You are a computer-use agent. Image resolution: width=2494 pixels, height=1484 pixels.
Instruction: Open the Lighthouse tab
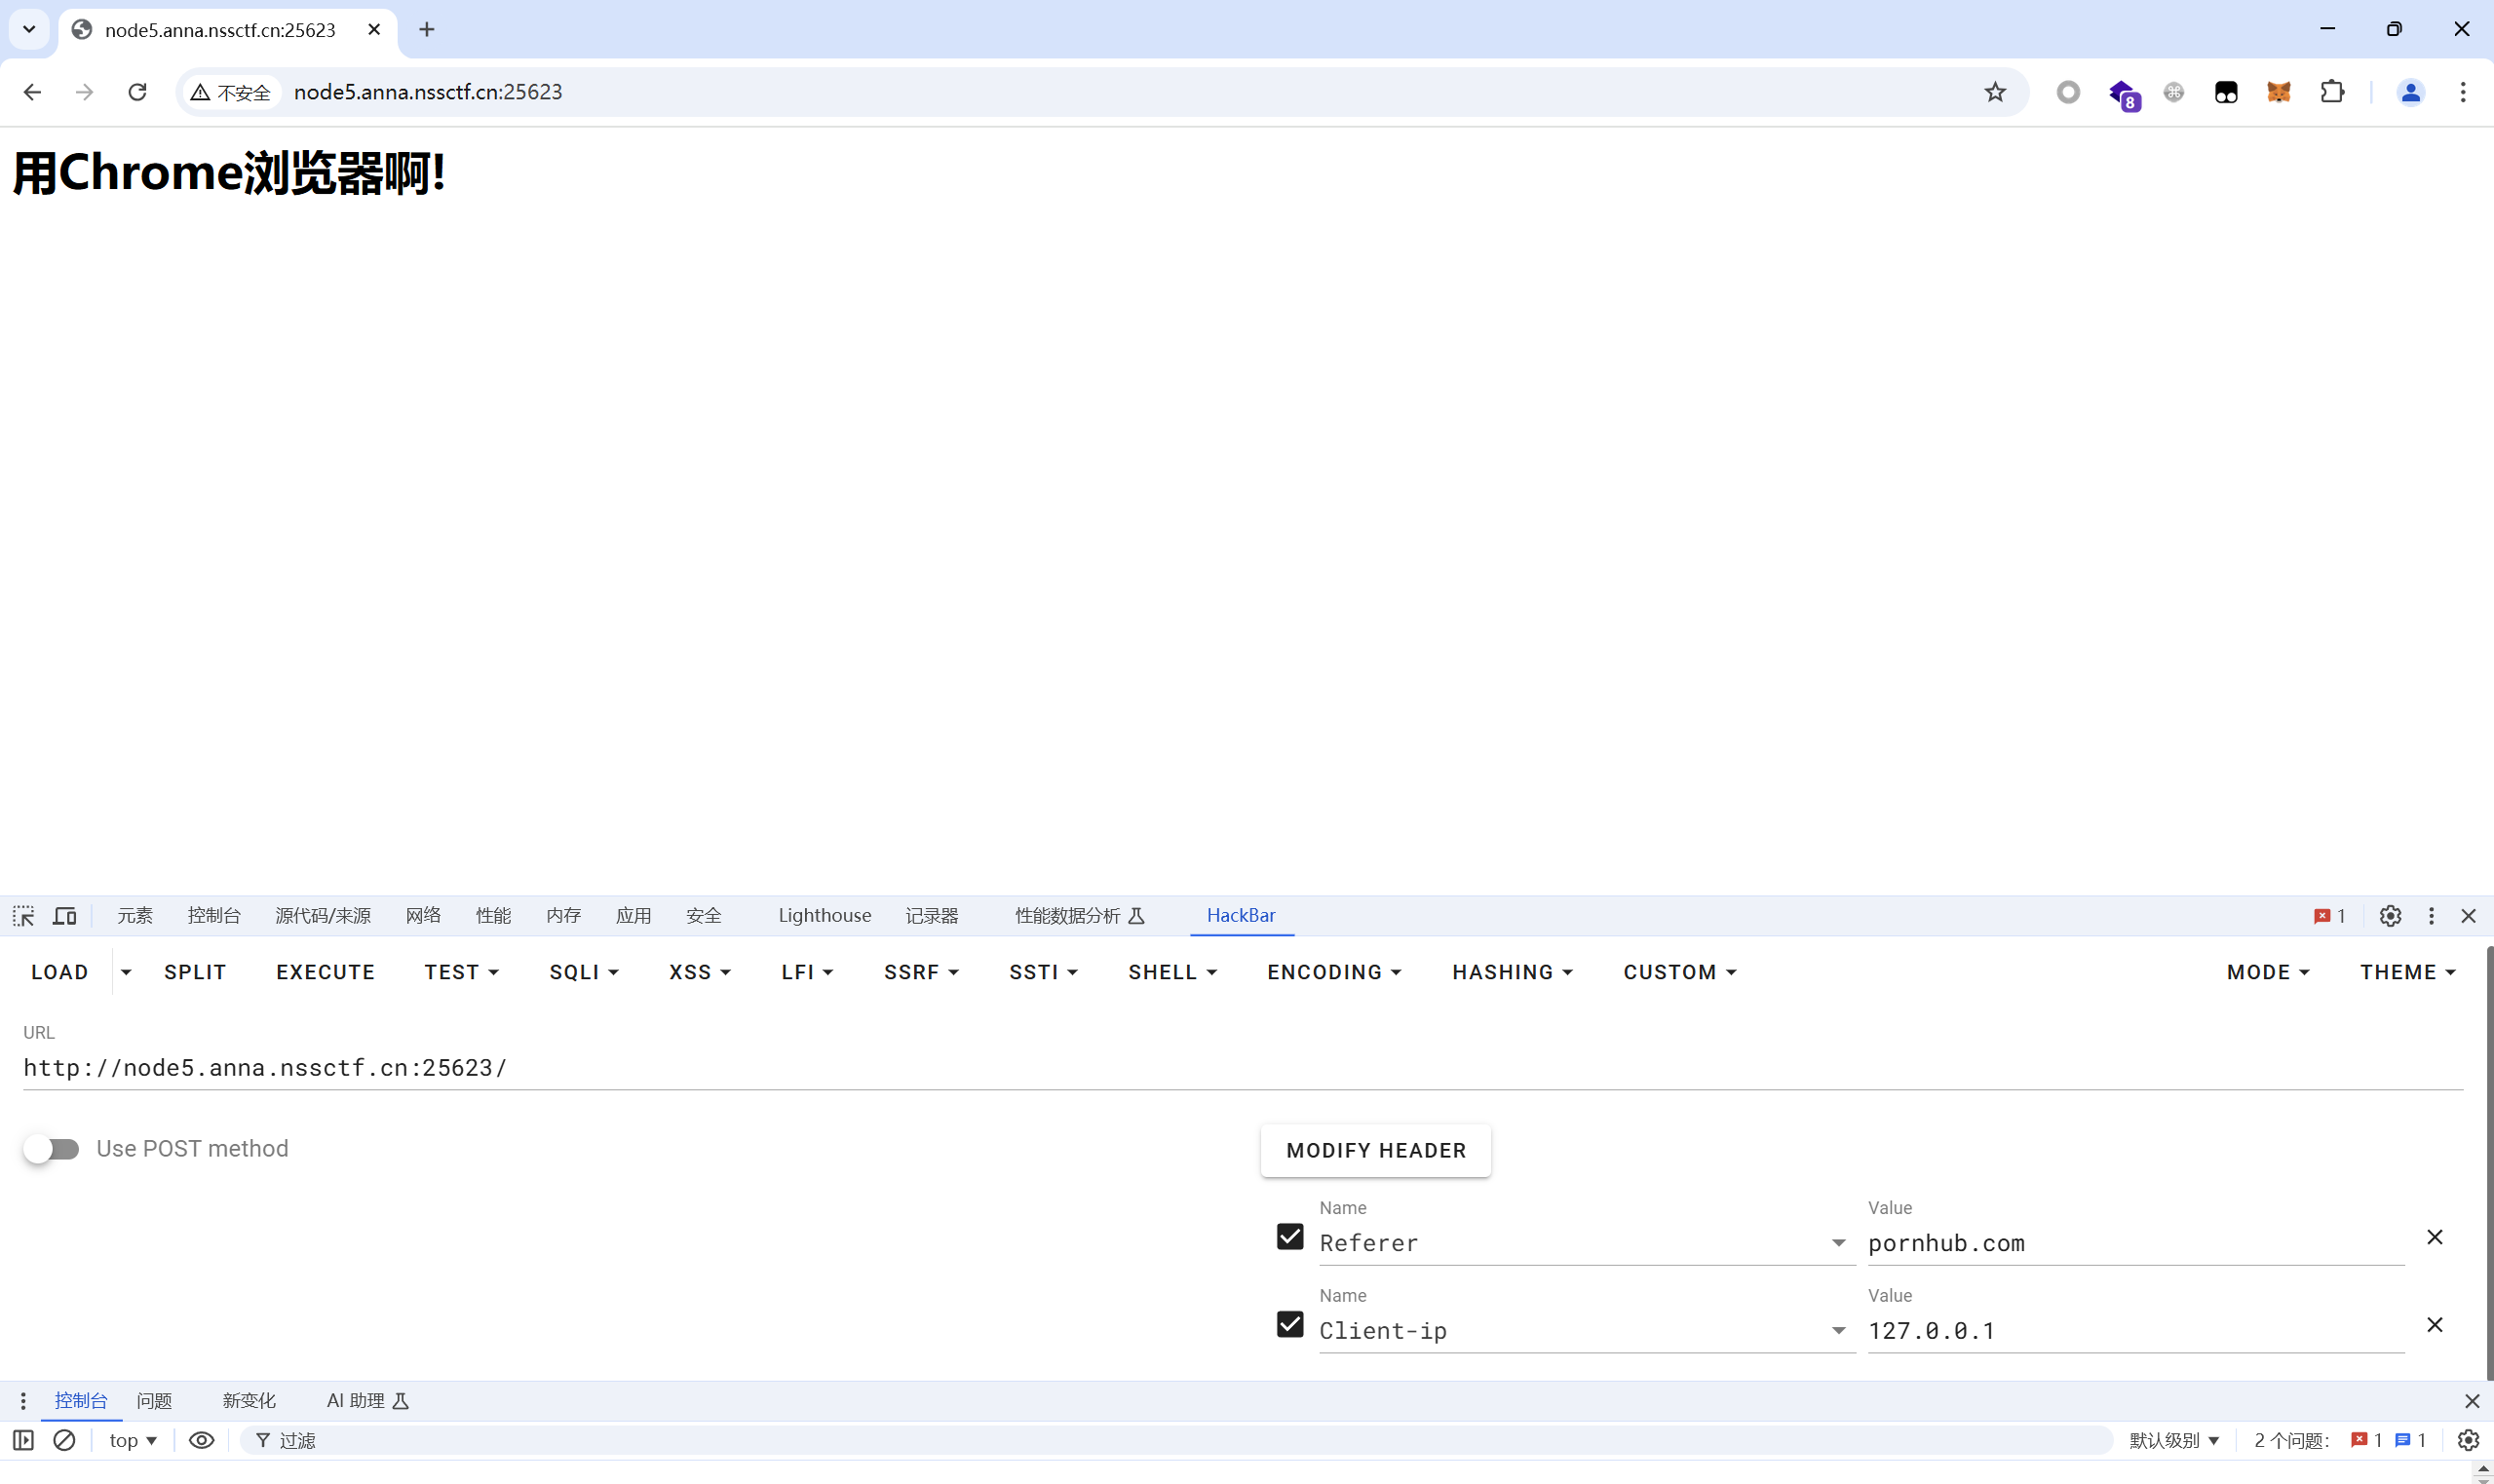point(824,915)
